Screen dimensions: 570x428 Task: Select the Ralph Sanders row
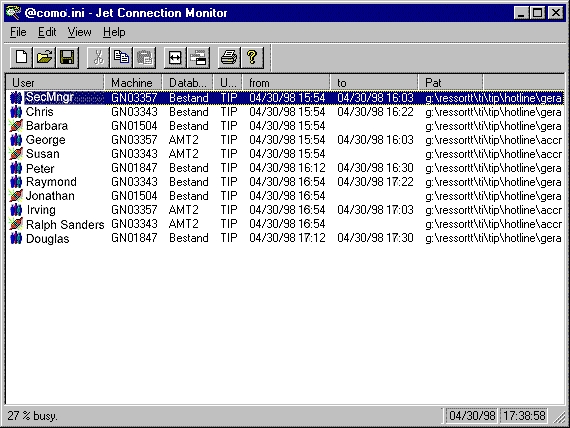tap(285, 224)
